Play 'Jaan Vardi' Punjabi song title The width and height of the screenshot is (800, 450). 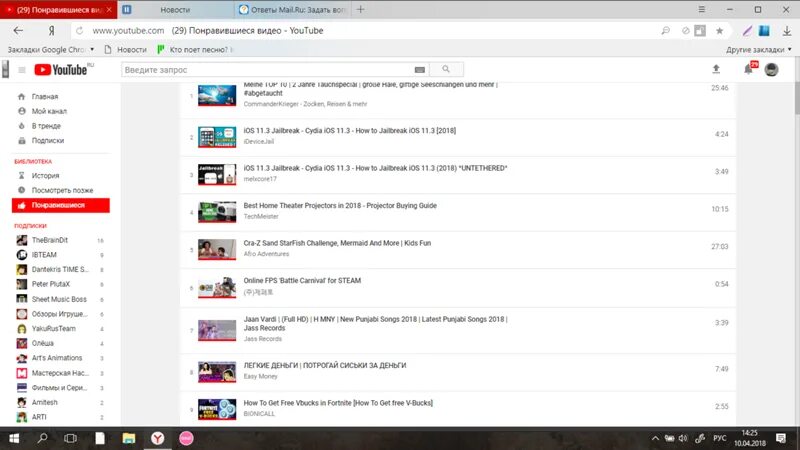coord(375,323)
